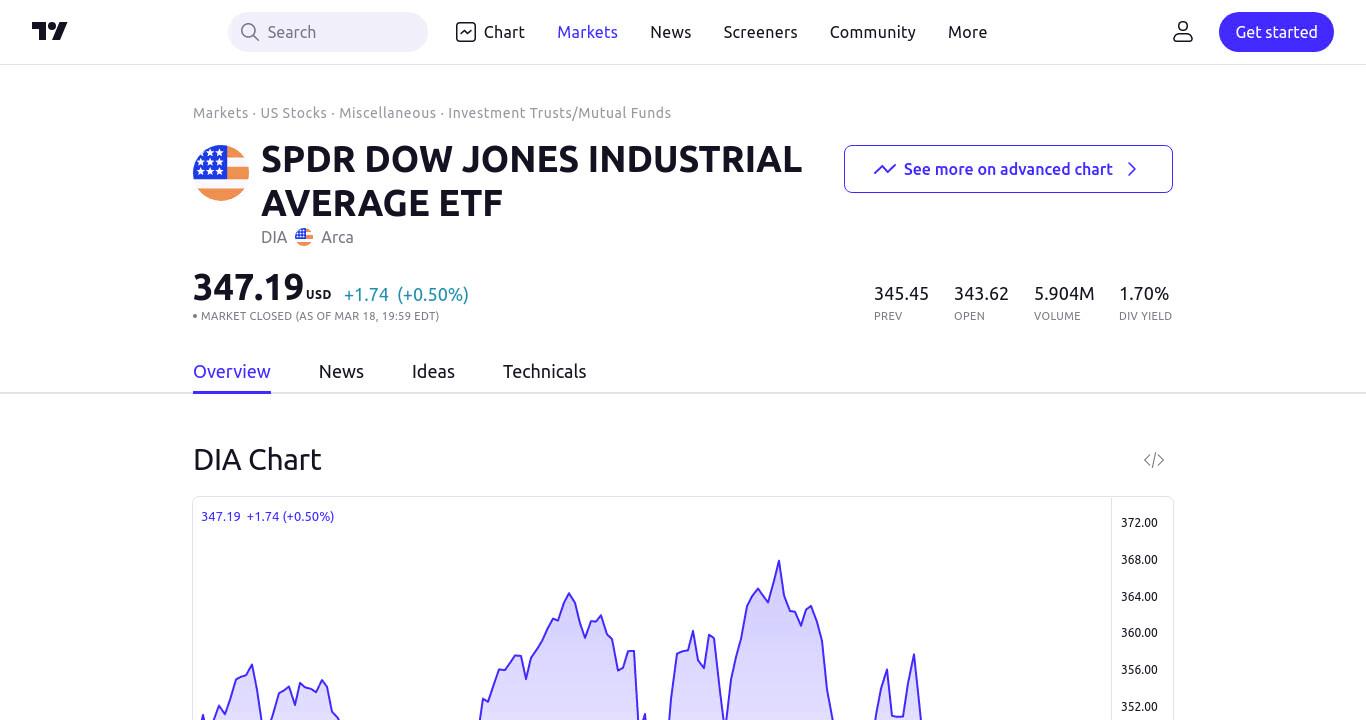Click the +1.74 (+0.50%) change in the header
Viewport: 1366px width, 720px height.
406,294
